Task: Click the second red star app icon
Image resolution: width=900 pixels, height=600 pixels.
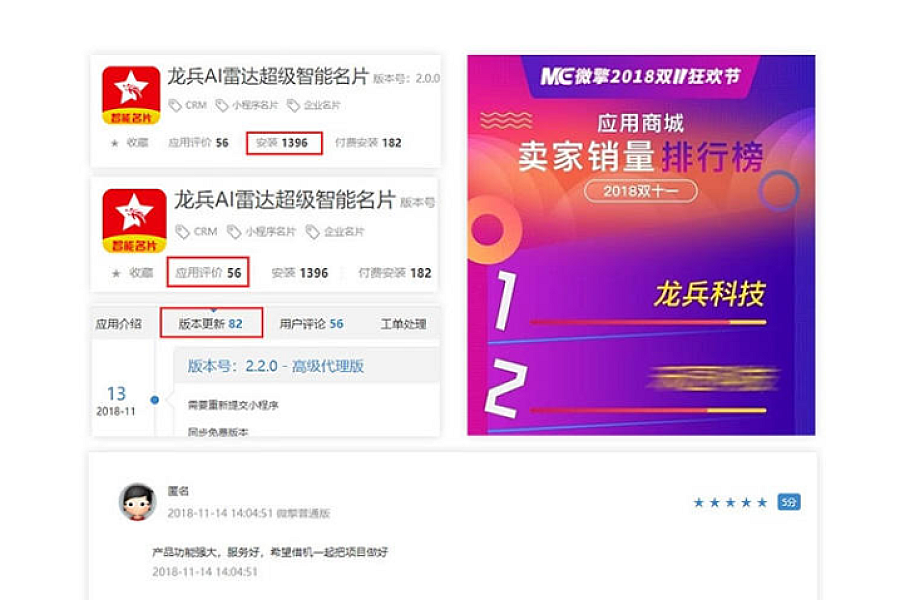Action: point(134,221)
